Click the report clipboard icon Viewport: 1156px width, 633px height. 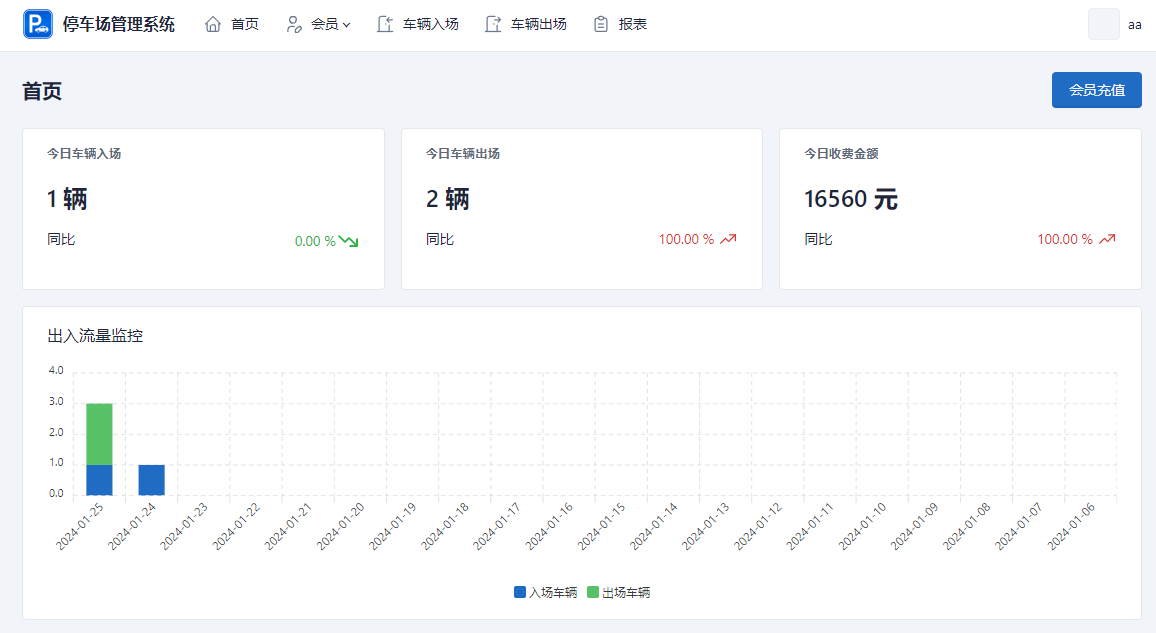pyautogui.click(x=601, y=24)
